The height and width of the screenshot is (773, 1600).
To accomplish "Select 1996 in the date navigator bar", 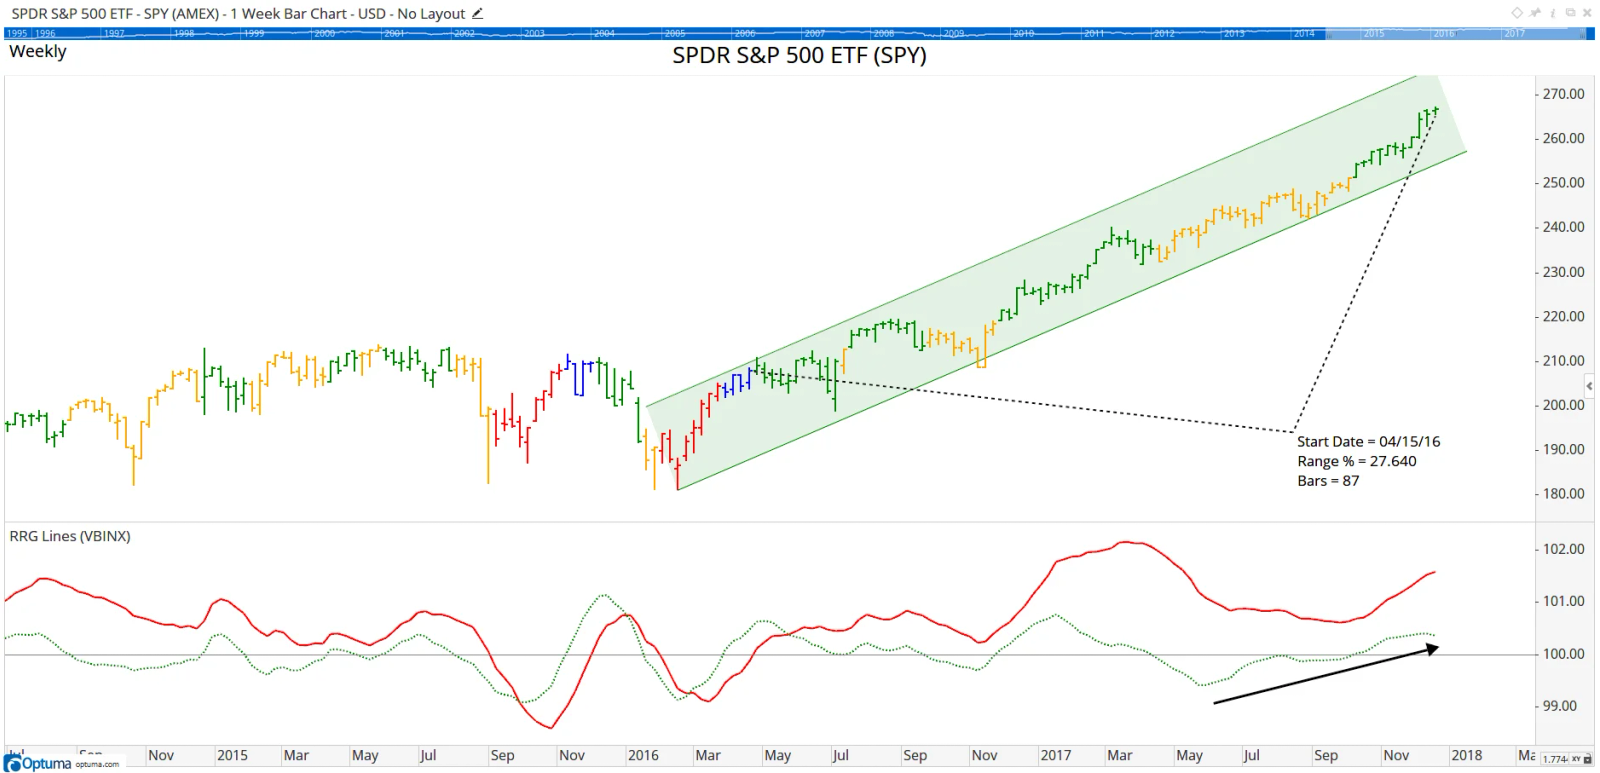I will coord(46,33).
